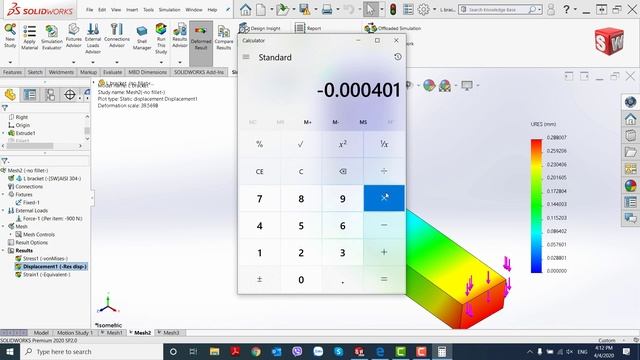
Task: Open the ConfigurationManager tab icon
Action: pyautogui.click(x=50, y=95)
